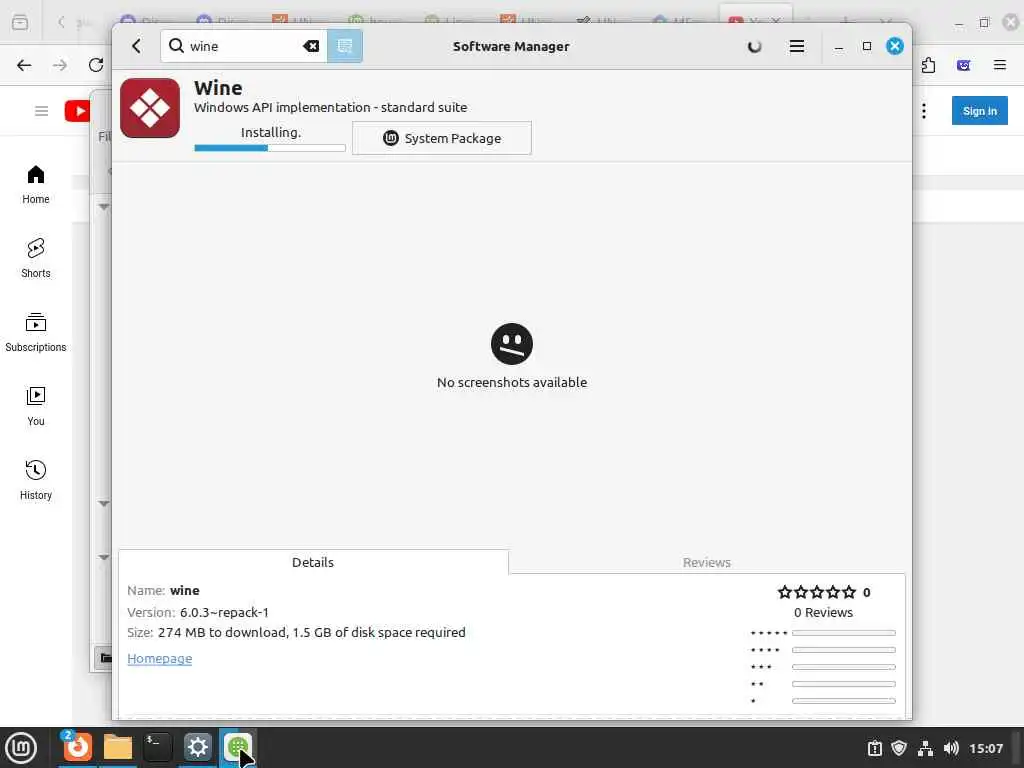The width and height of the screenshot is (1024, 768).
Task: Open the You section on YouTube
Action: coord(36,406)
